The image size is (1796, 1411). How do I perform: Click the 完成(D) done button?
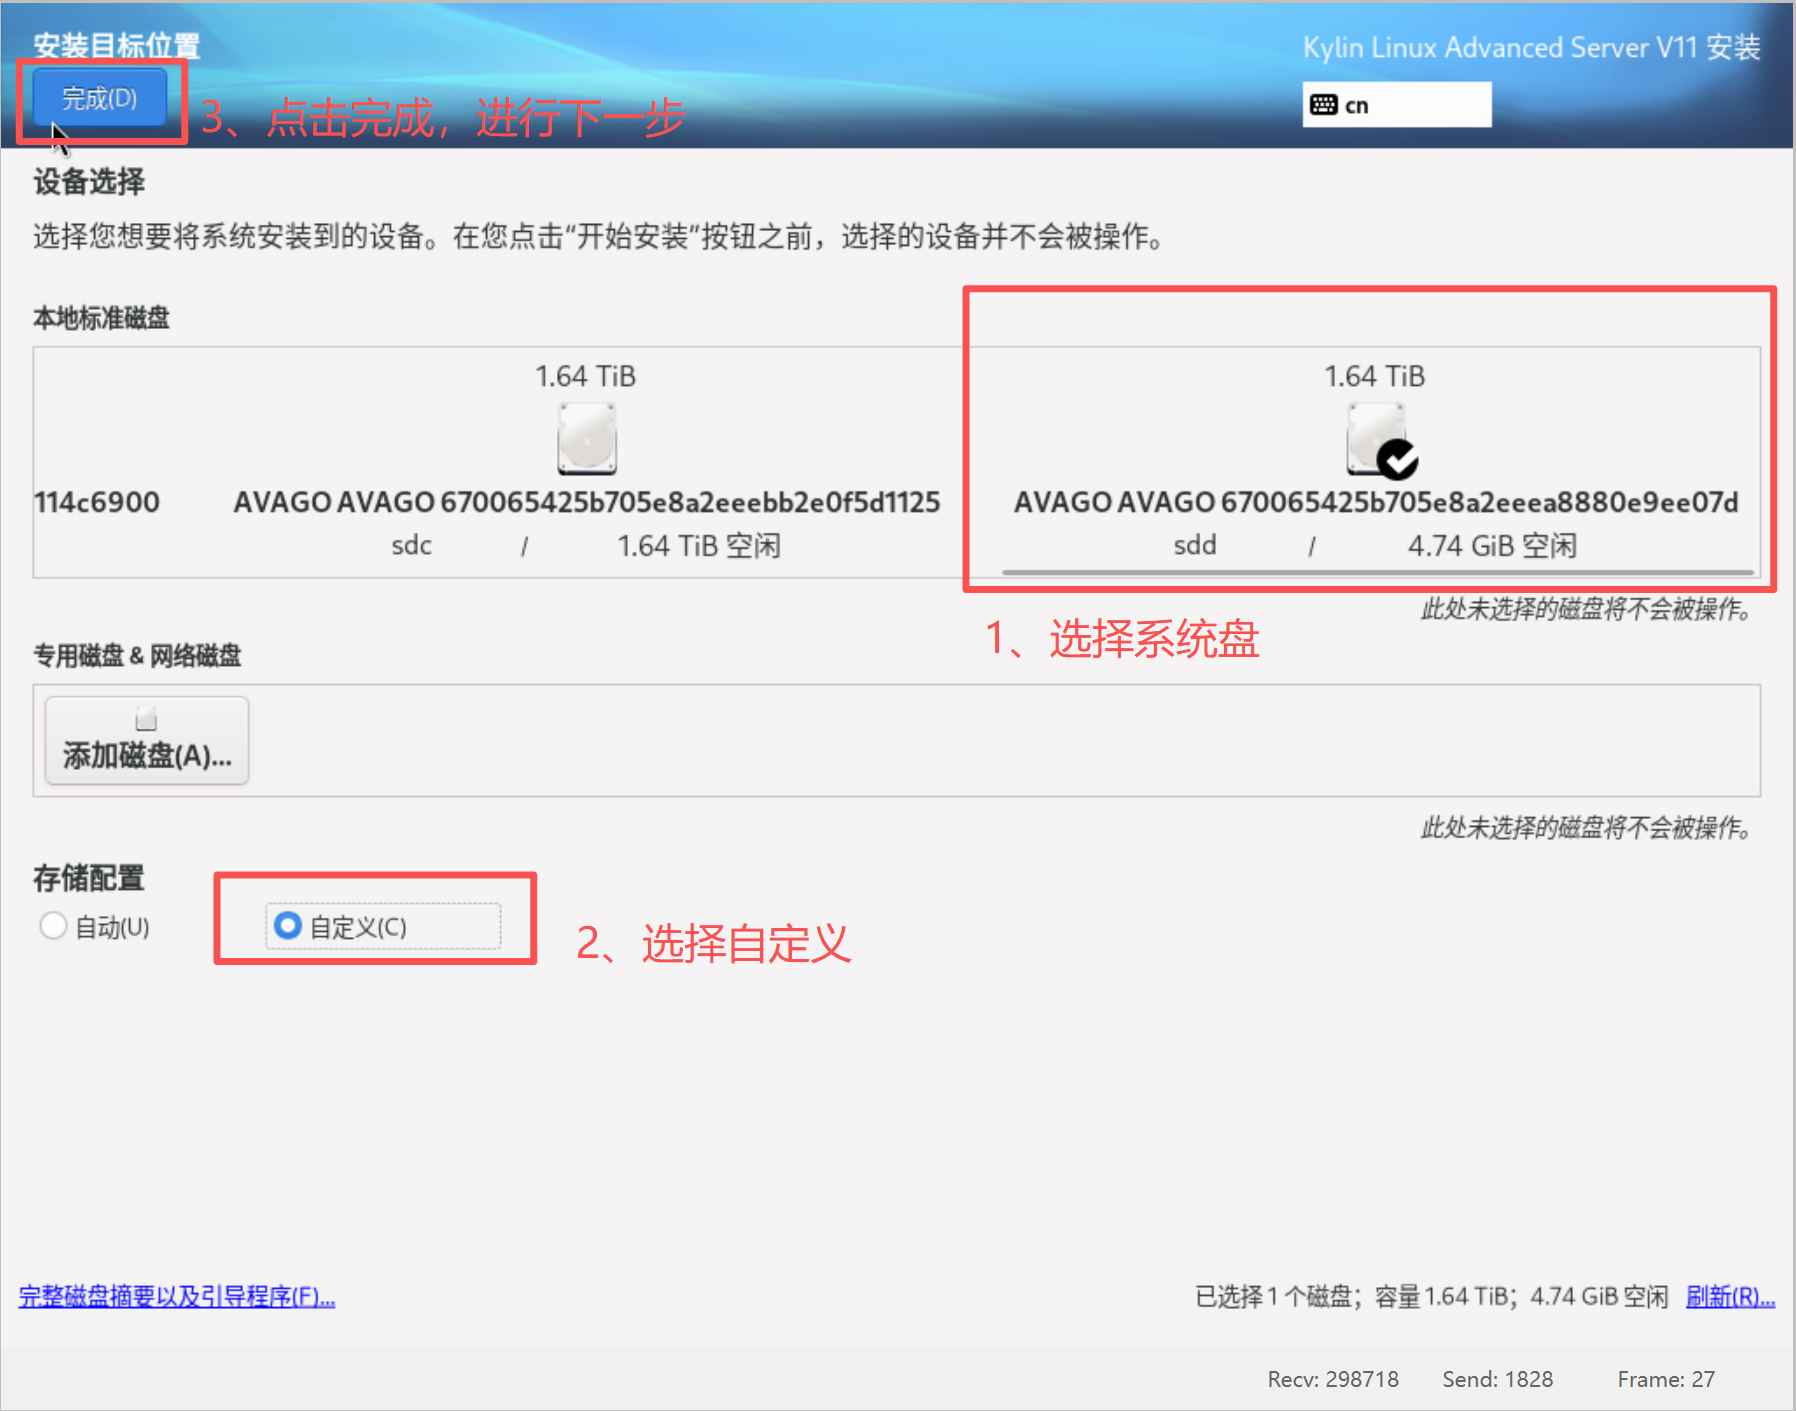[100, 98]
